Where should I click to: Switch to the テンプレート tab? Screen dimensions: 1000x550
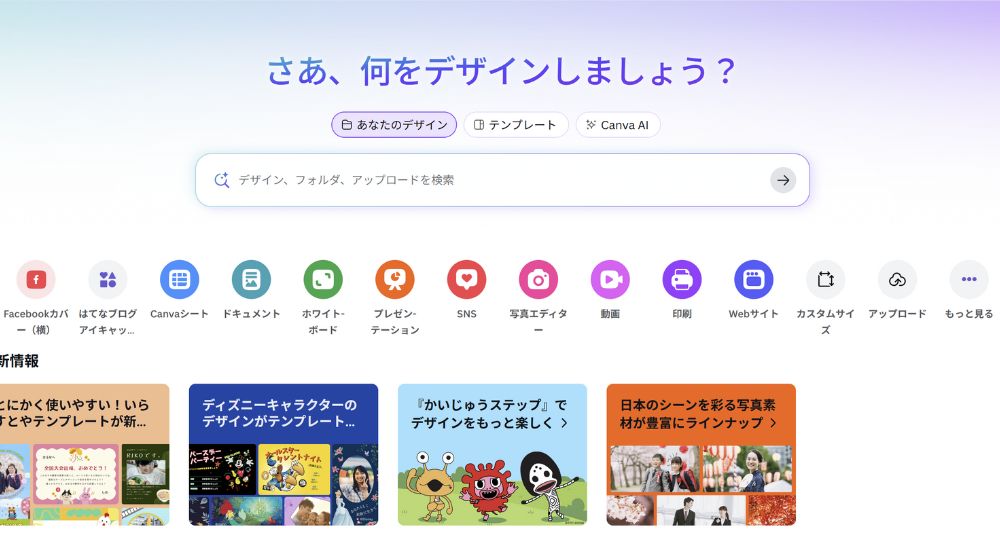click(515, 125)
